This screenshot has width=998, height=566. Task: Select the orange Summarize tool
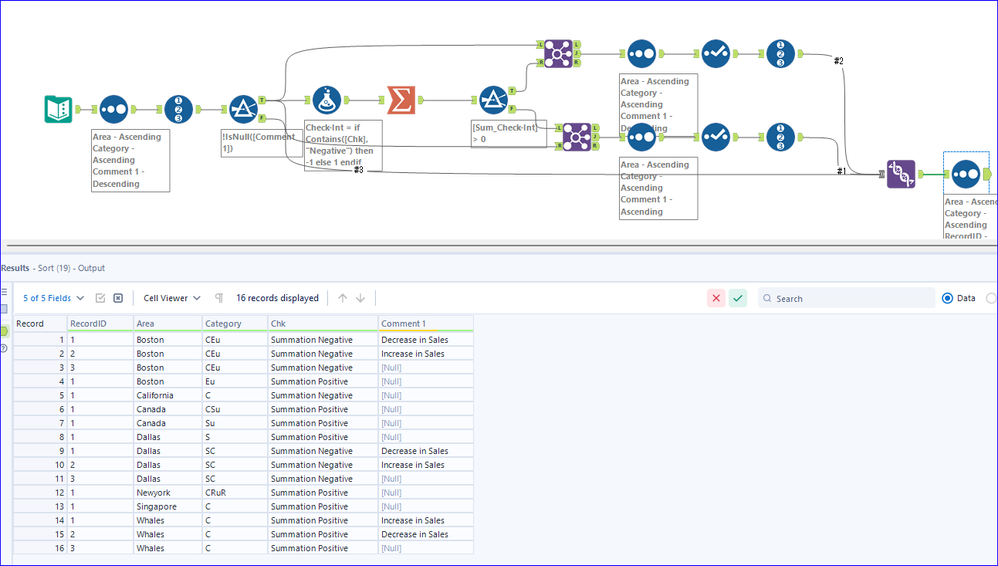401,101
